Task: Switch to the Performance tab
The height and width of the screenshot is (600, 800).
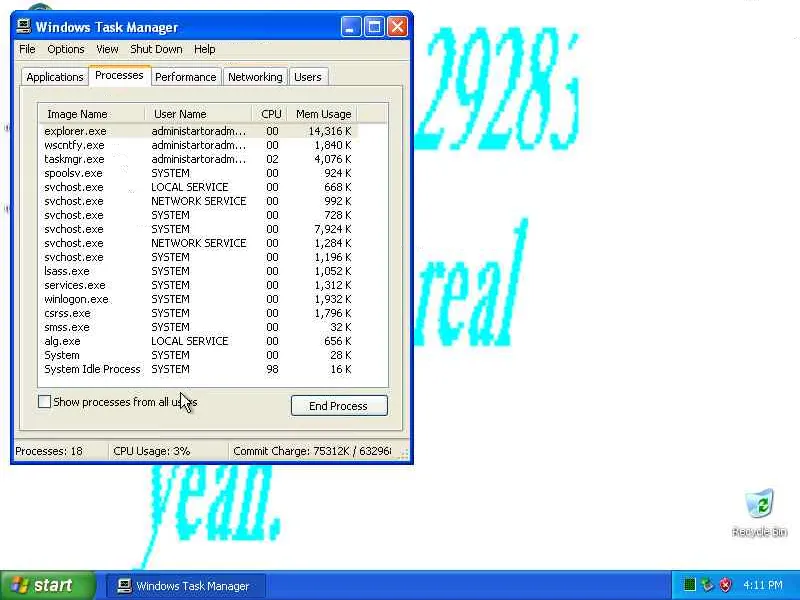Action: tap(186, 77)
